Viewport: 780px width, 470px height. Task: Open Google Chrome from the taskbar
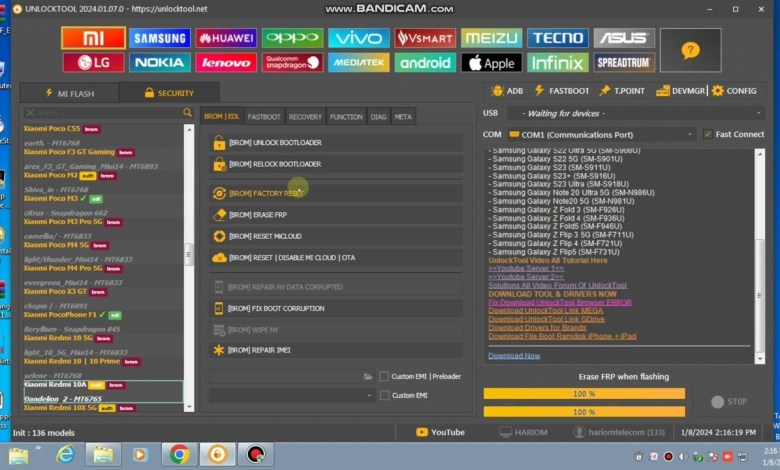tap(179, 455)
